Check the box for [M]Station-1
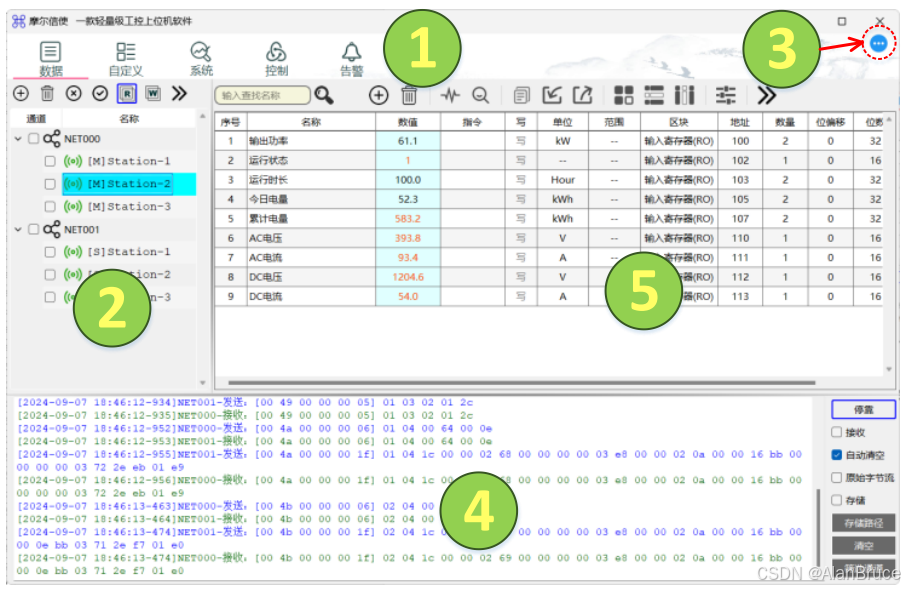The width and height of the screenshot is (905, 589). click(x=49, y=161)
